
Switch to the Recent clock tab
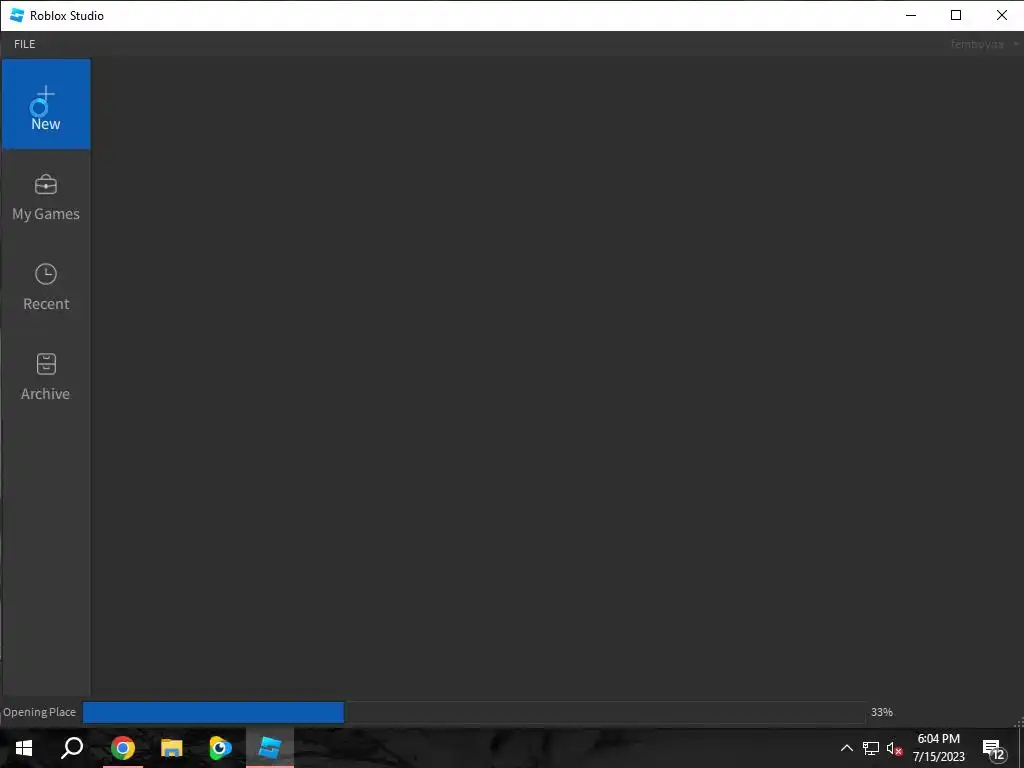(x=46, y=287)
